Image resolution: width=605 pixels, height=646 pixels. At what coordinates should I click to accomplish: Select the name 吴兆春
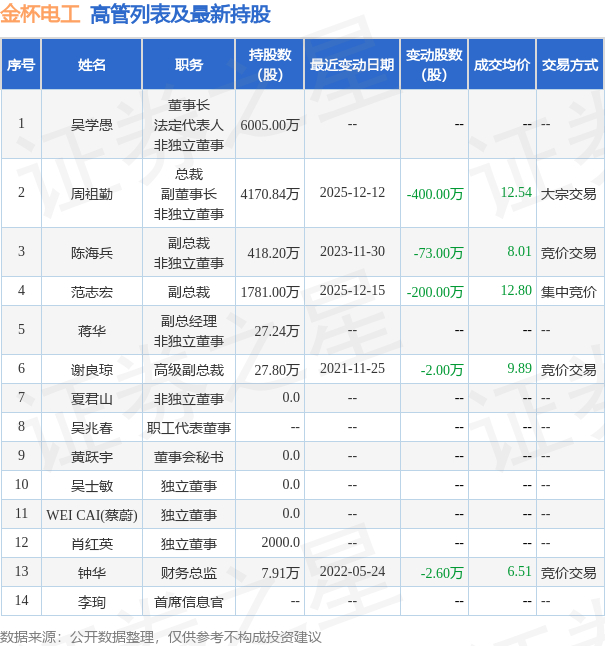click(91, 427)
